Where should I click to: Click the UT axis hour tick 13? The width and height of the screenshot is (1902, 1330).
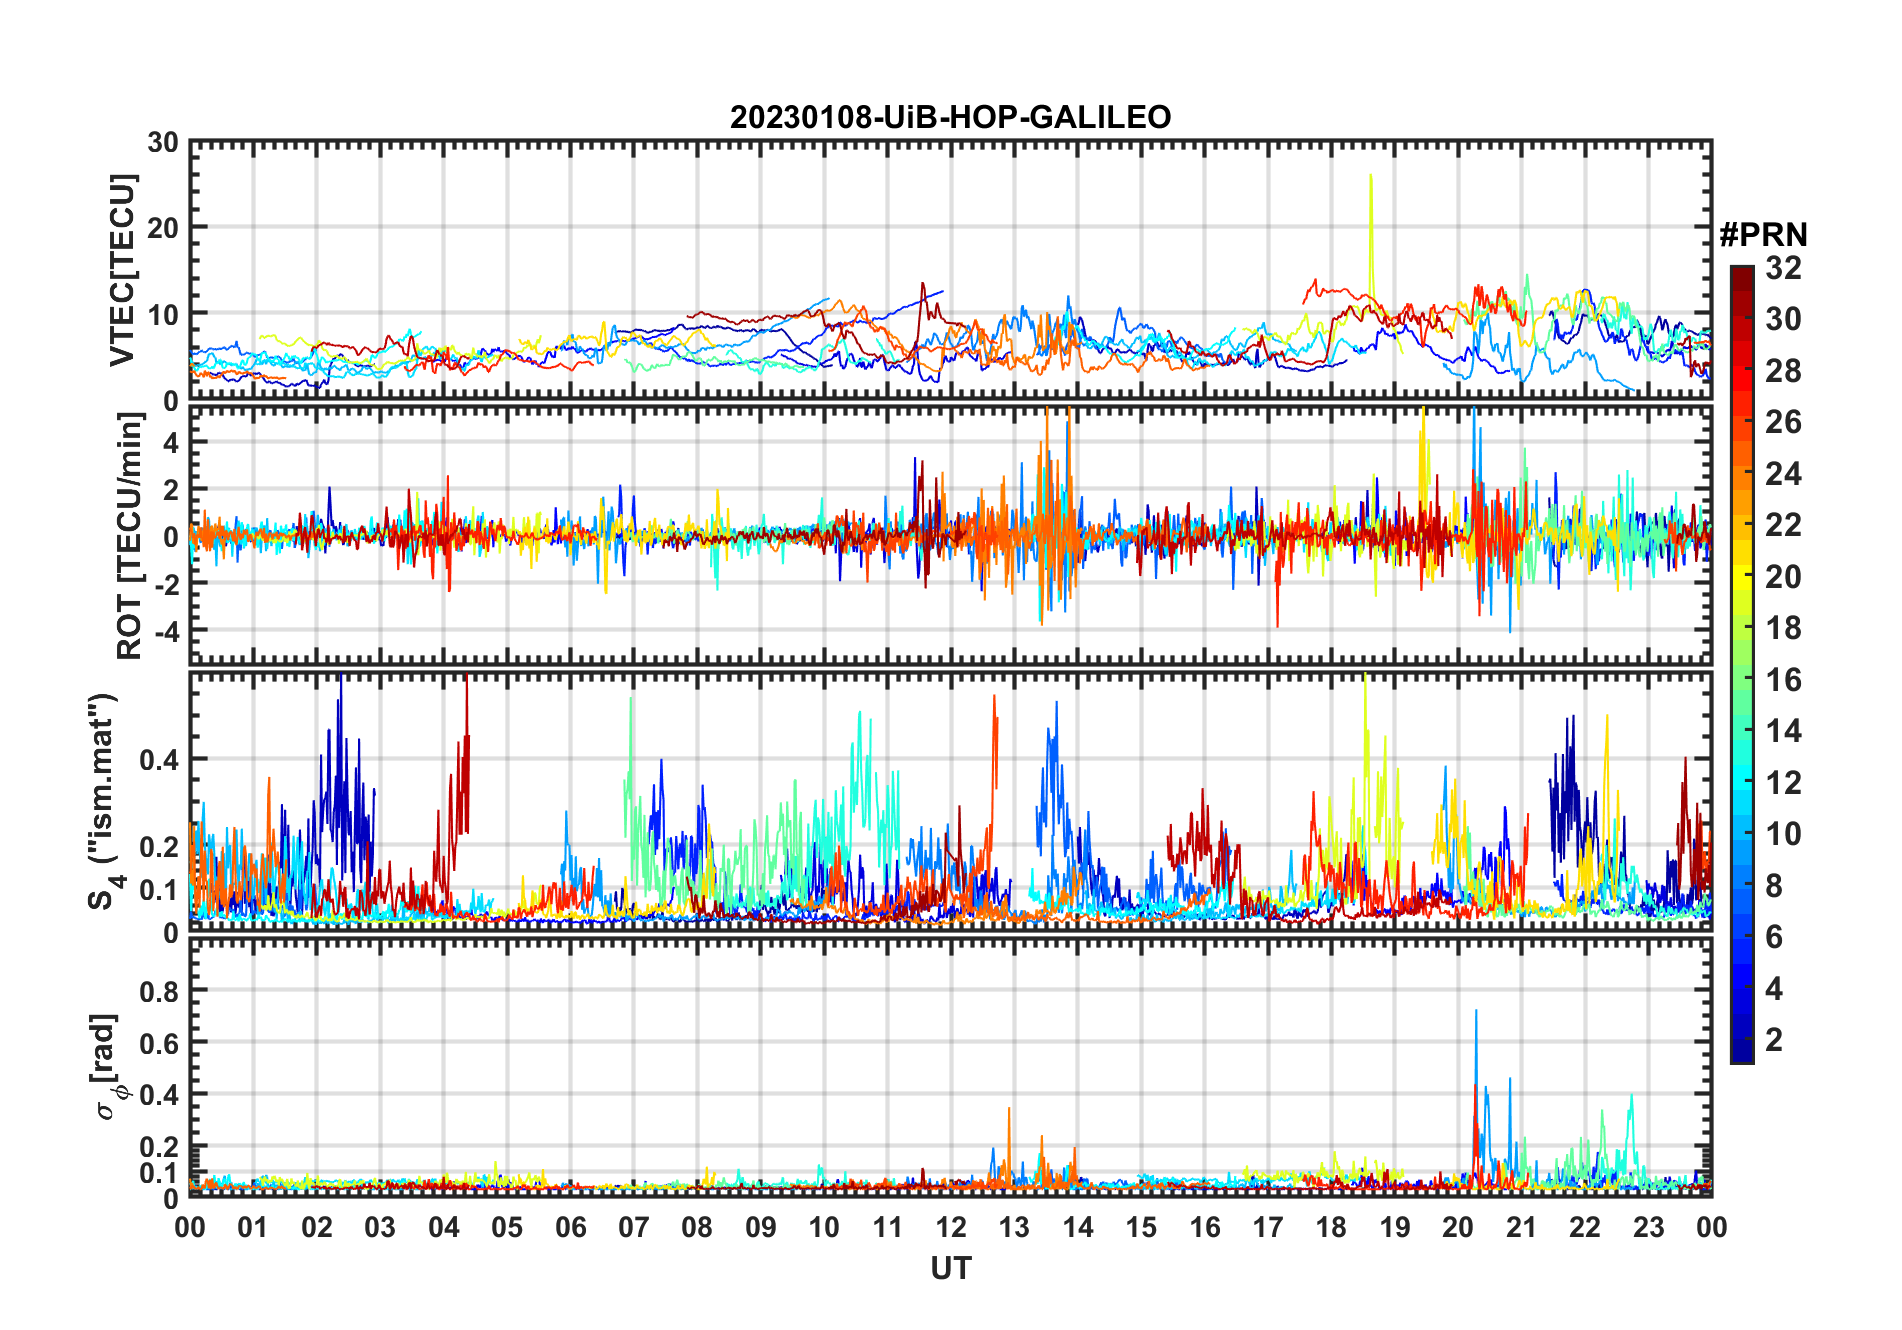(1014, 1227)
